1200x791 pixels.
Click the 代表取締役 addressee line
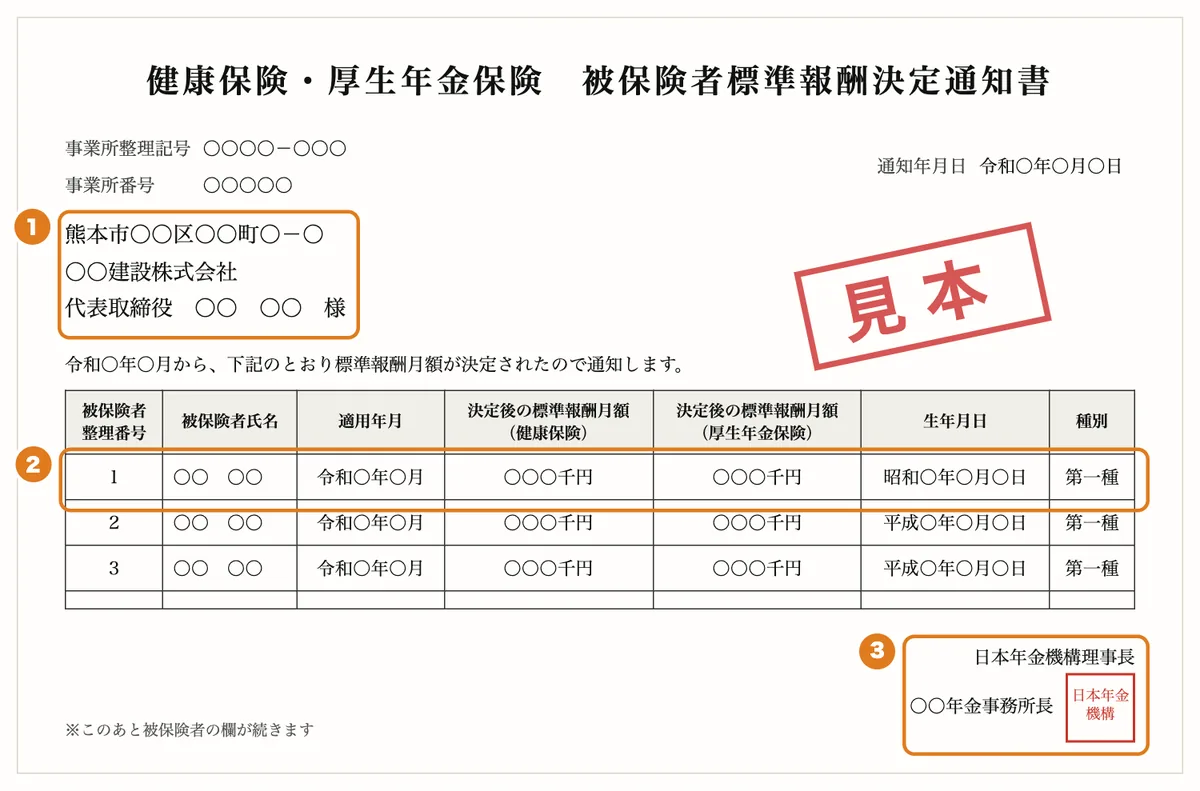[x=205, y=308]
